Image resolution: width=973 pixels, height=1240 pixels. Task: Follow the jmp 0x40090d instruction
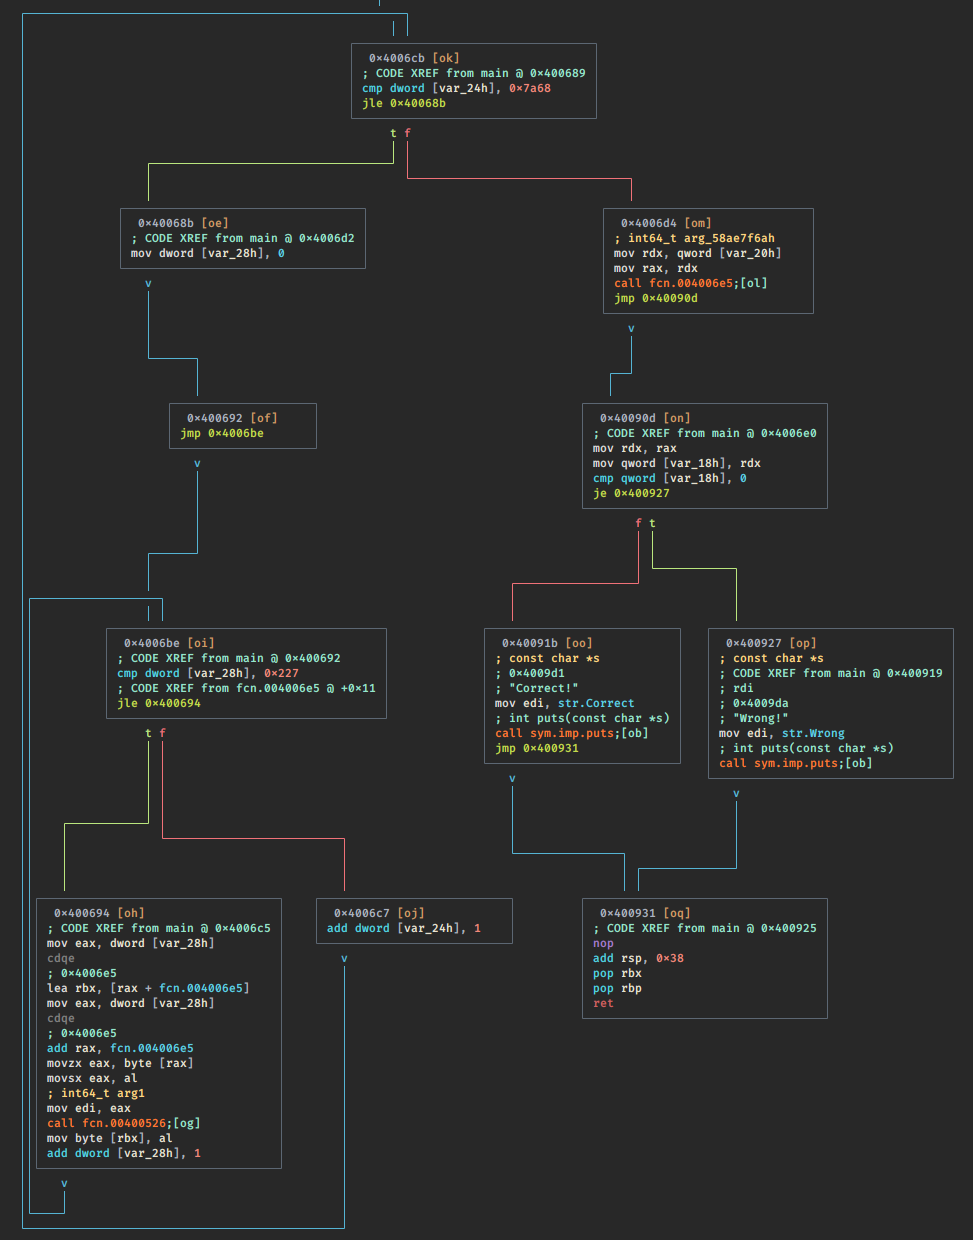point(655,298)
